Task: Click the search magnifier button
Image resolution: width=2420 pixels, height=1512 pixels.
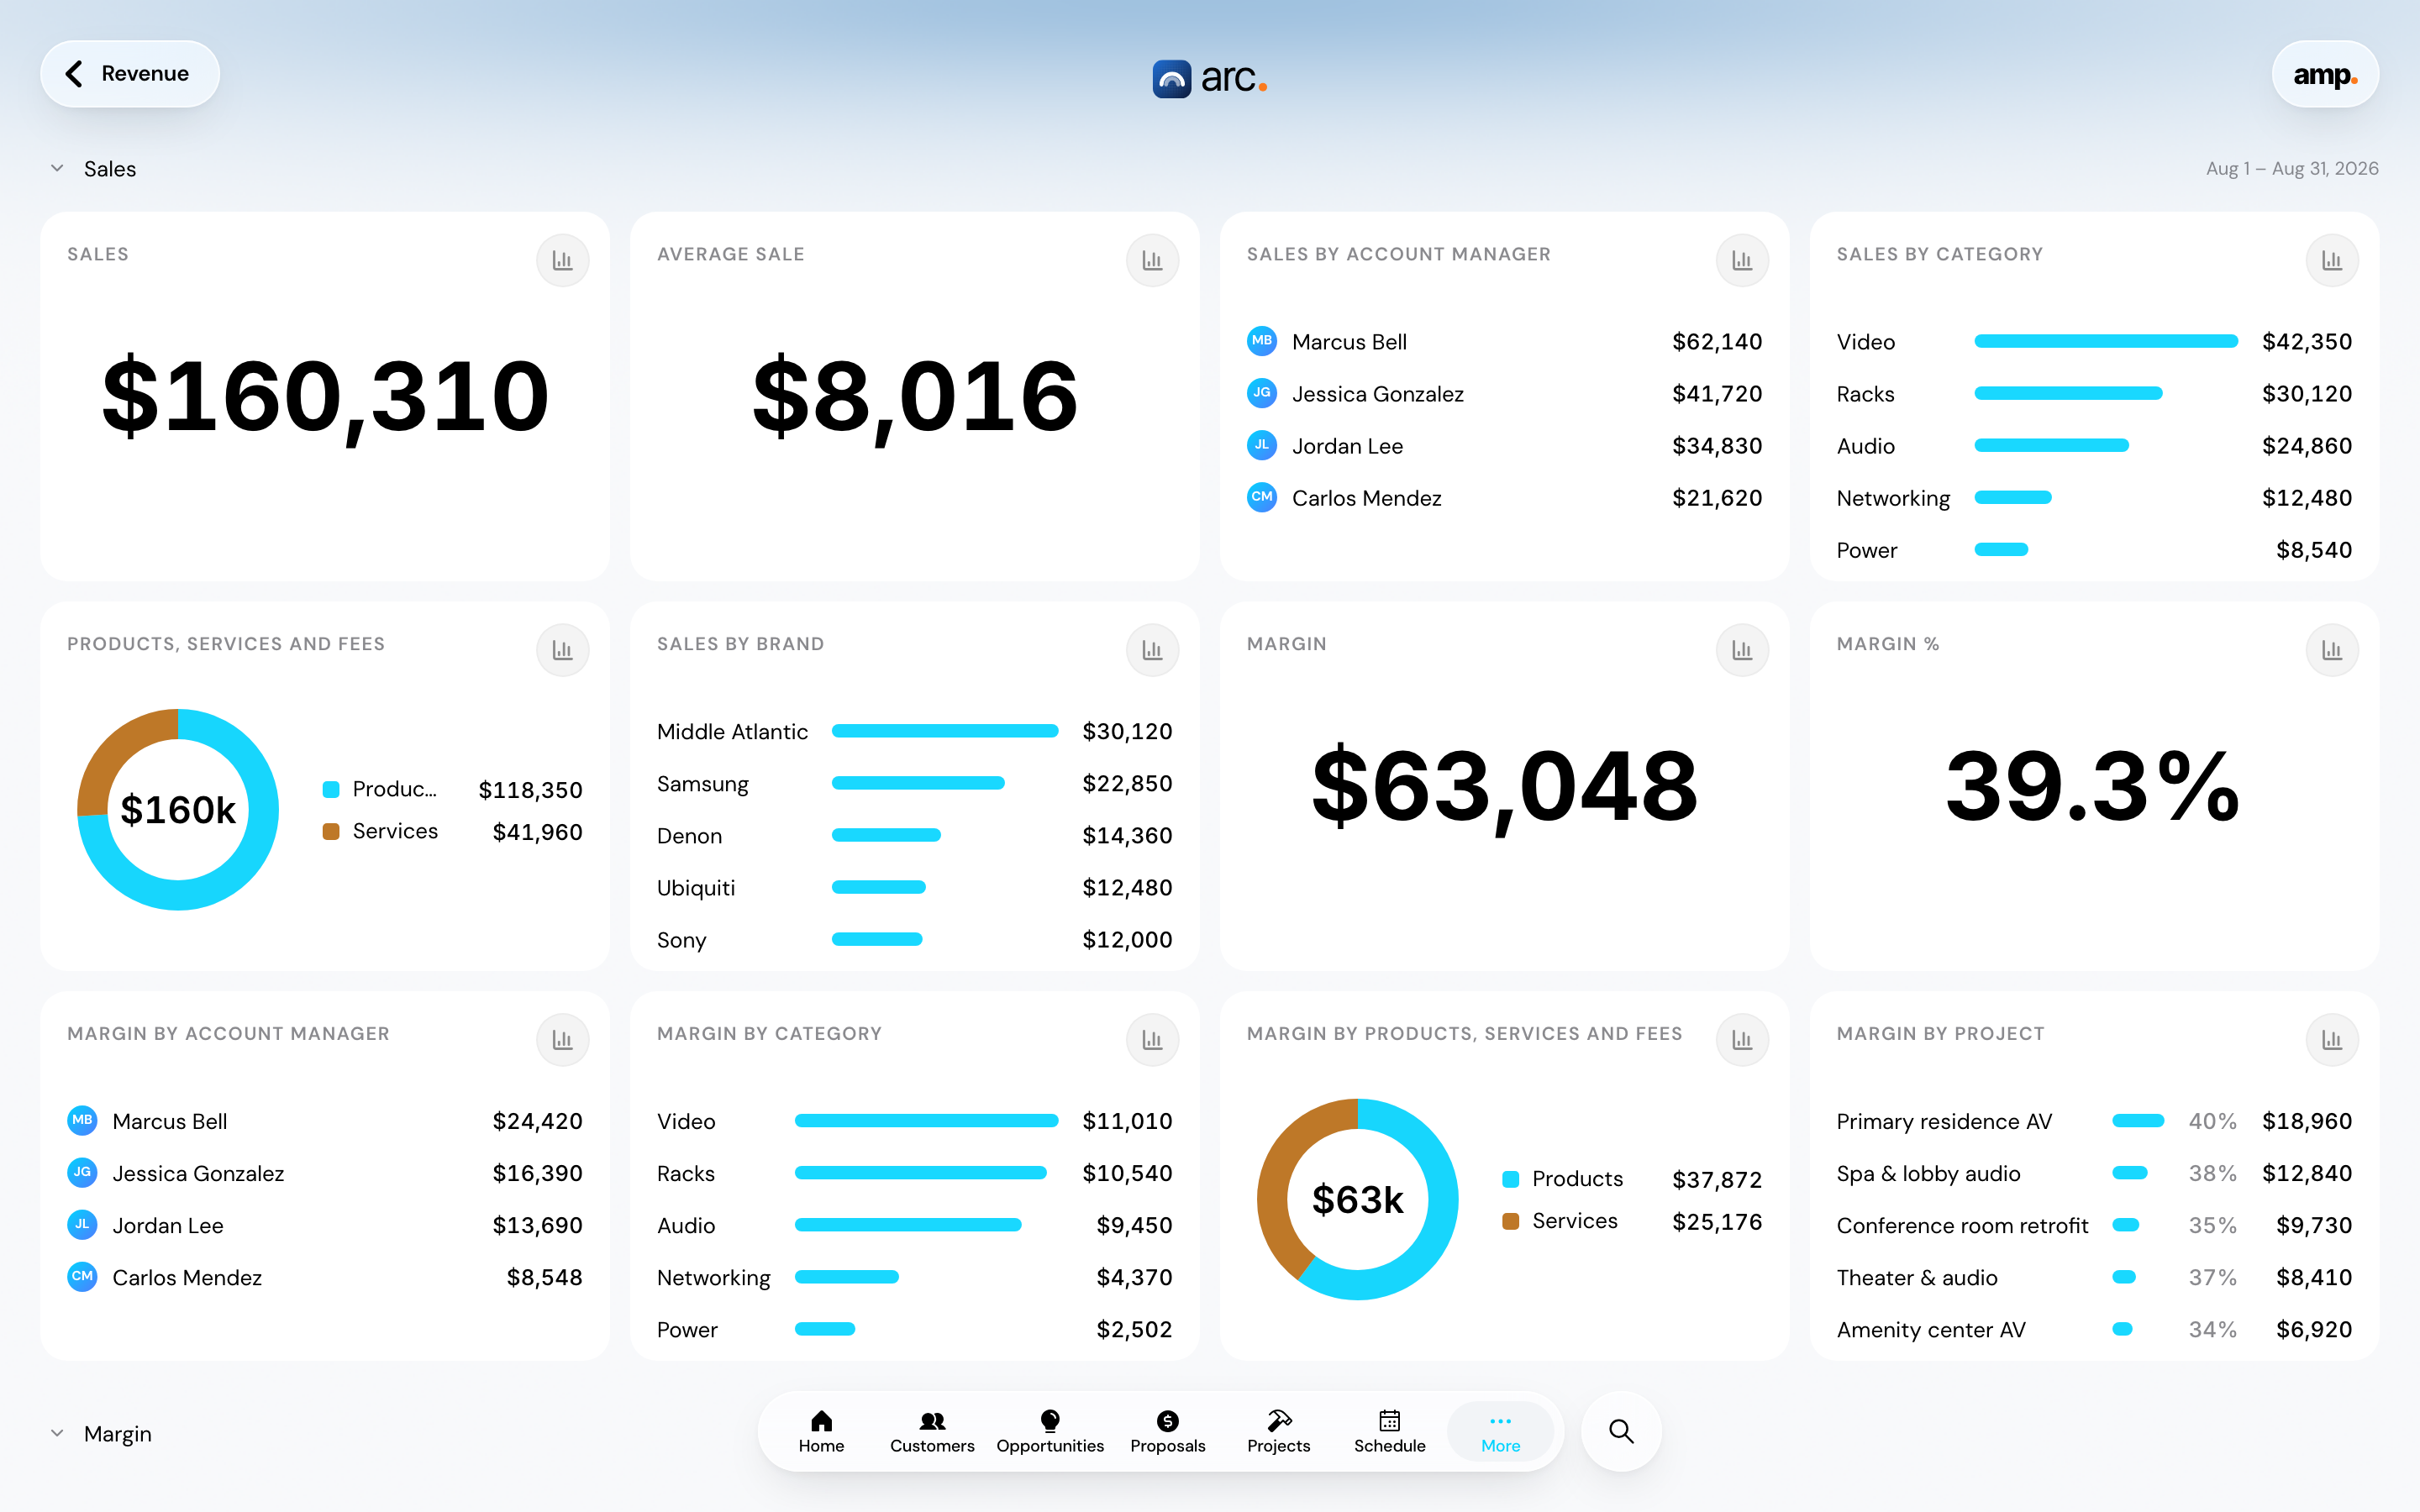Action: (1621, 1431)
